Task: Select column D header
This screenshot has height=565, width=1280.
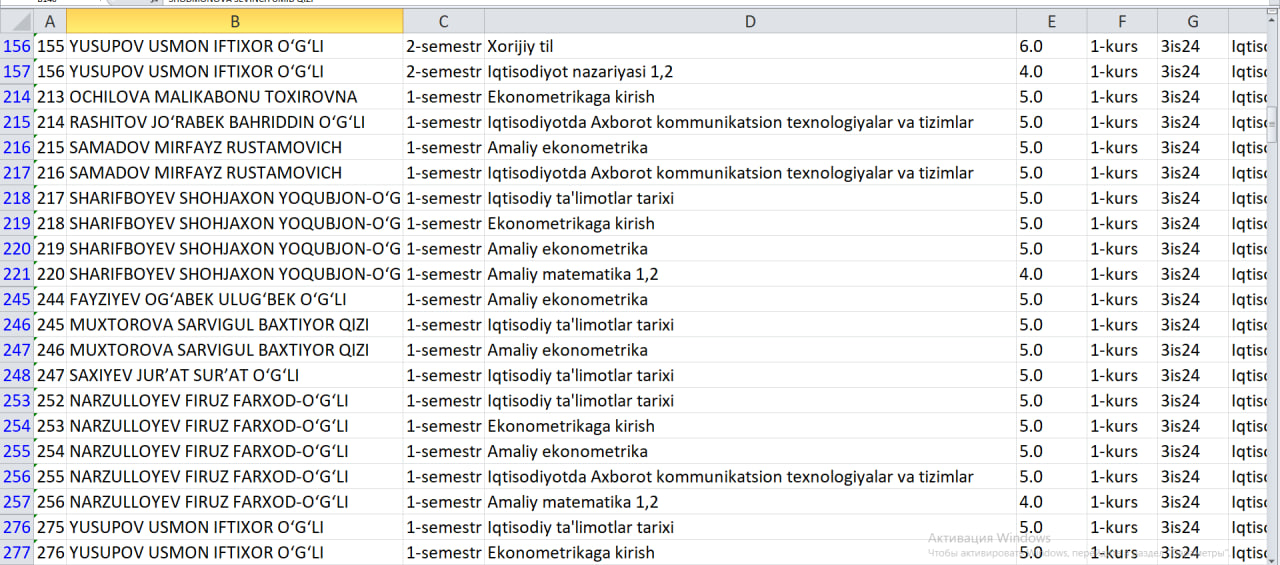Action: click(750, 21)
